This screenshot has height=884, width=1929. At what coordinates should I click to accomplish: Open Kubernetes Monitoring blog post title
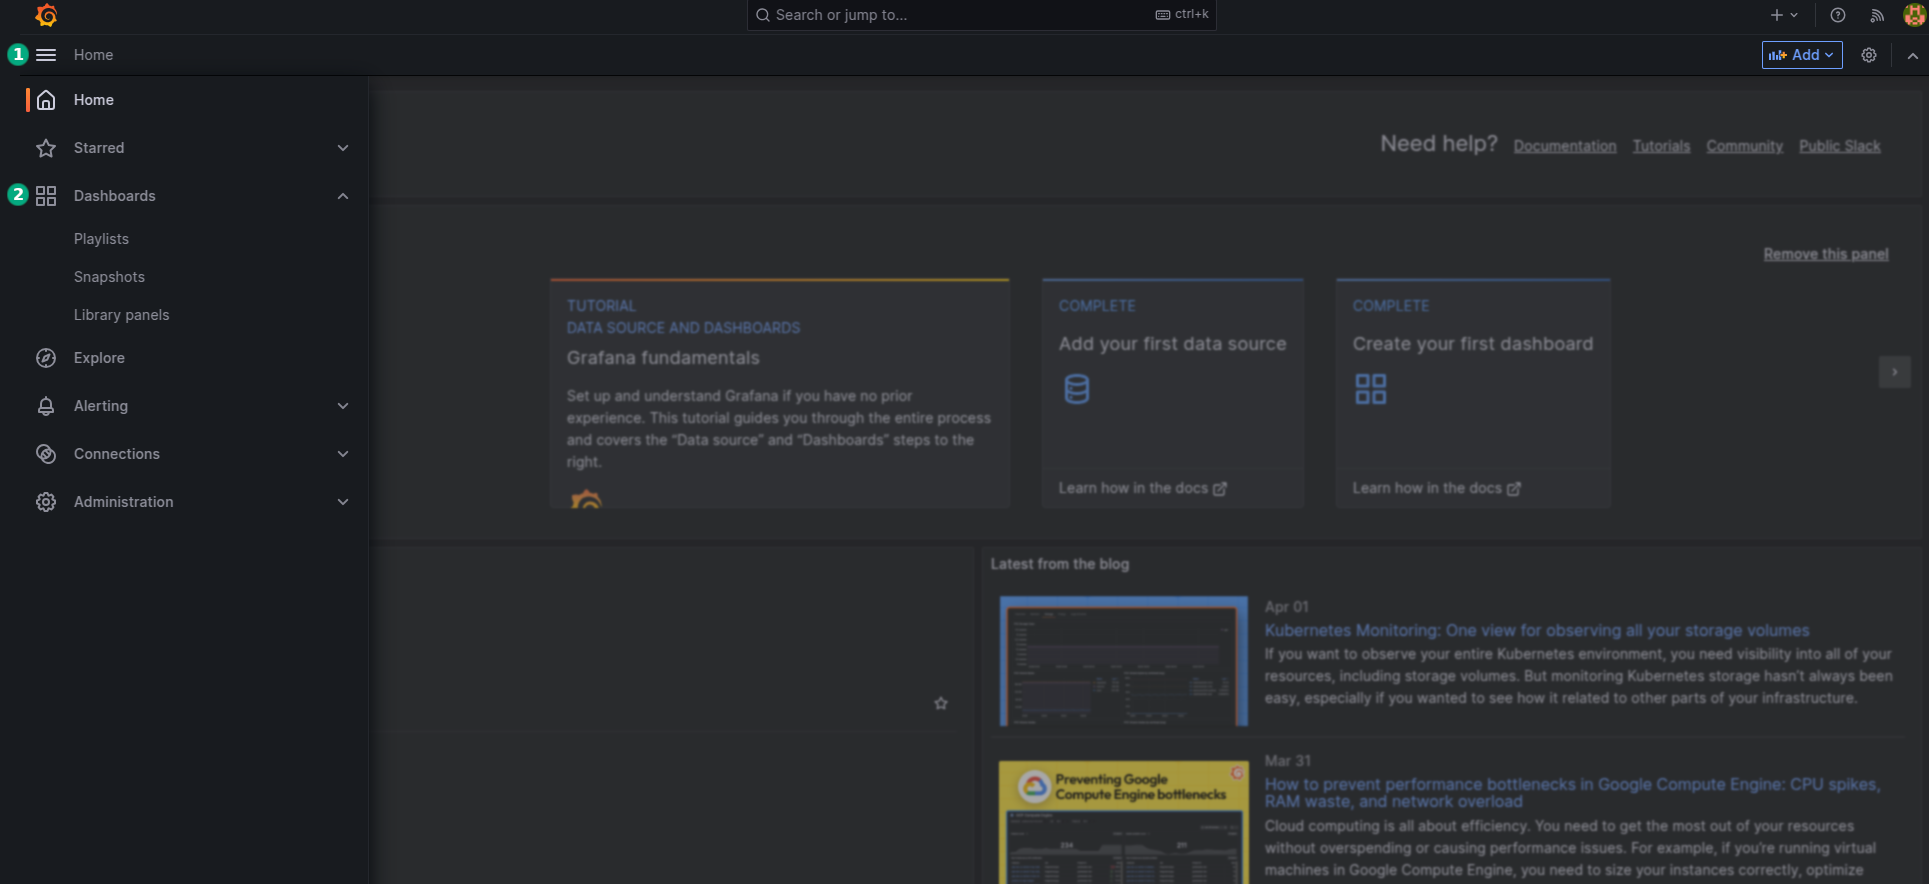pos(1537,630)
